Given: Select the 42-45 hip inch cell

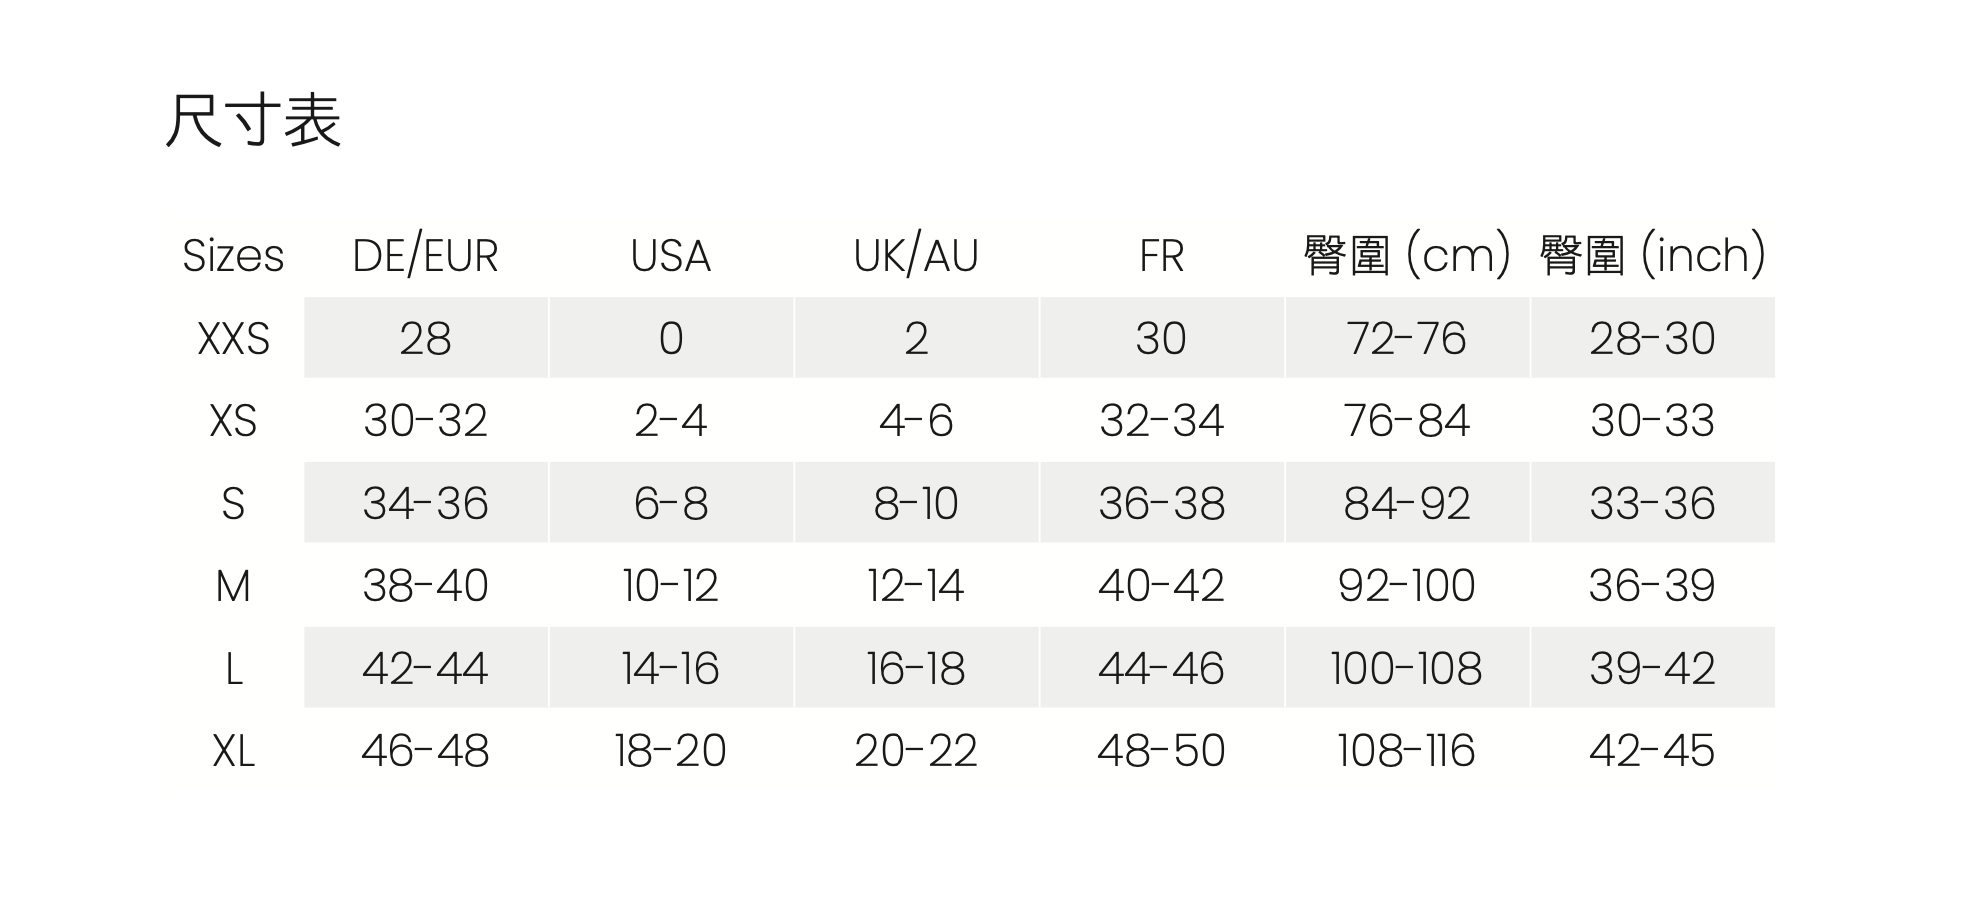Looking at the screenshot, I should coord(1652,751).
